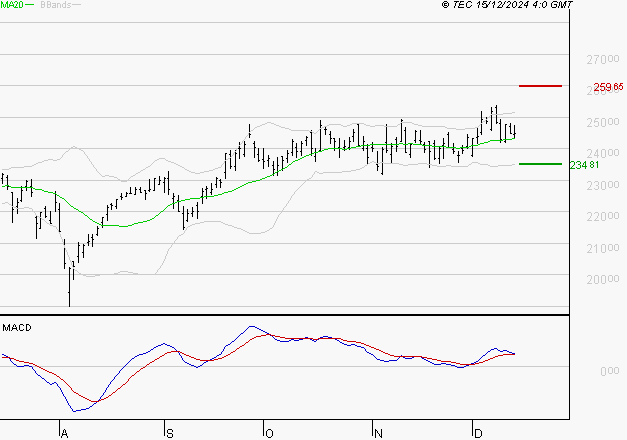Click the 240.00 price axis label
This screenshot has width=627, height=440.
603,153
